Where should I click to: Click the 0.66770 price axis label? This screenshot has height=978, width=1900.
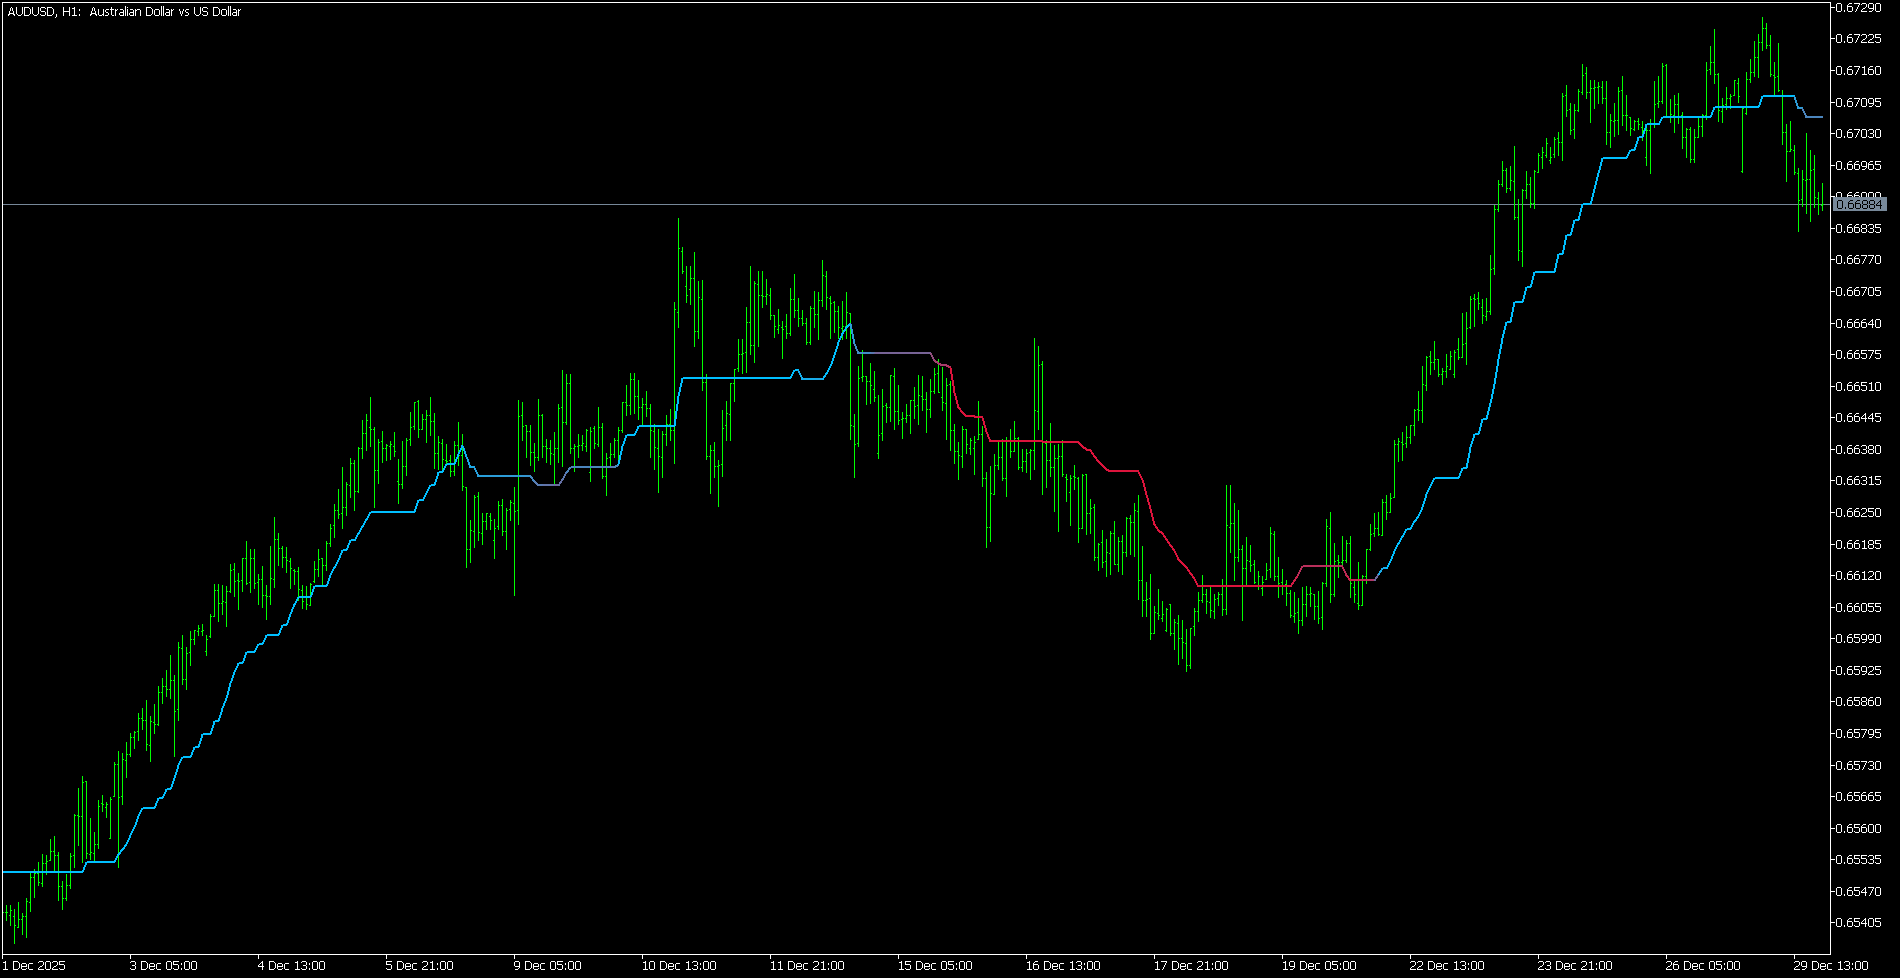pyautogui.click(x=1860, y=260)
